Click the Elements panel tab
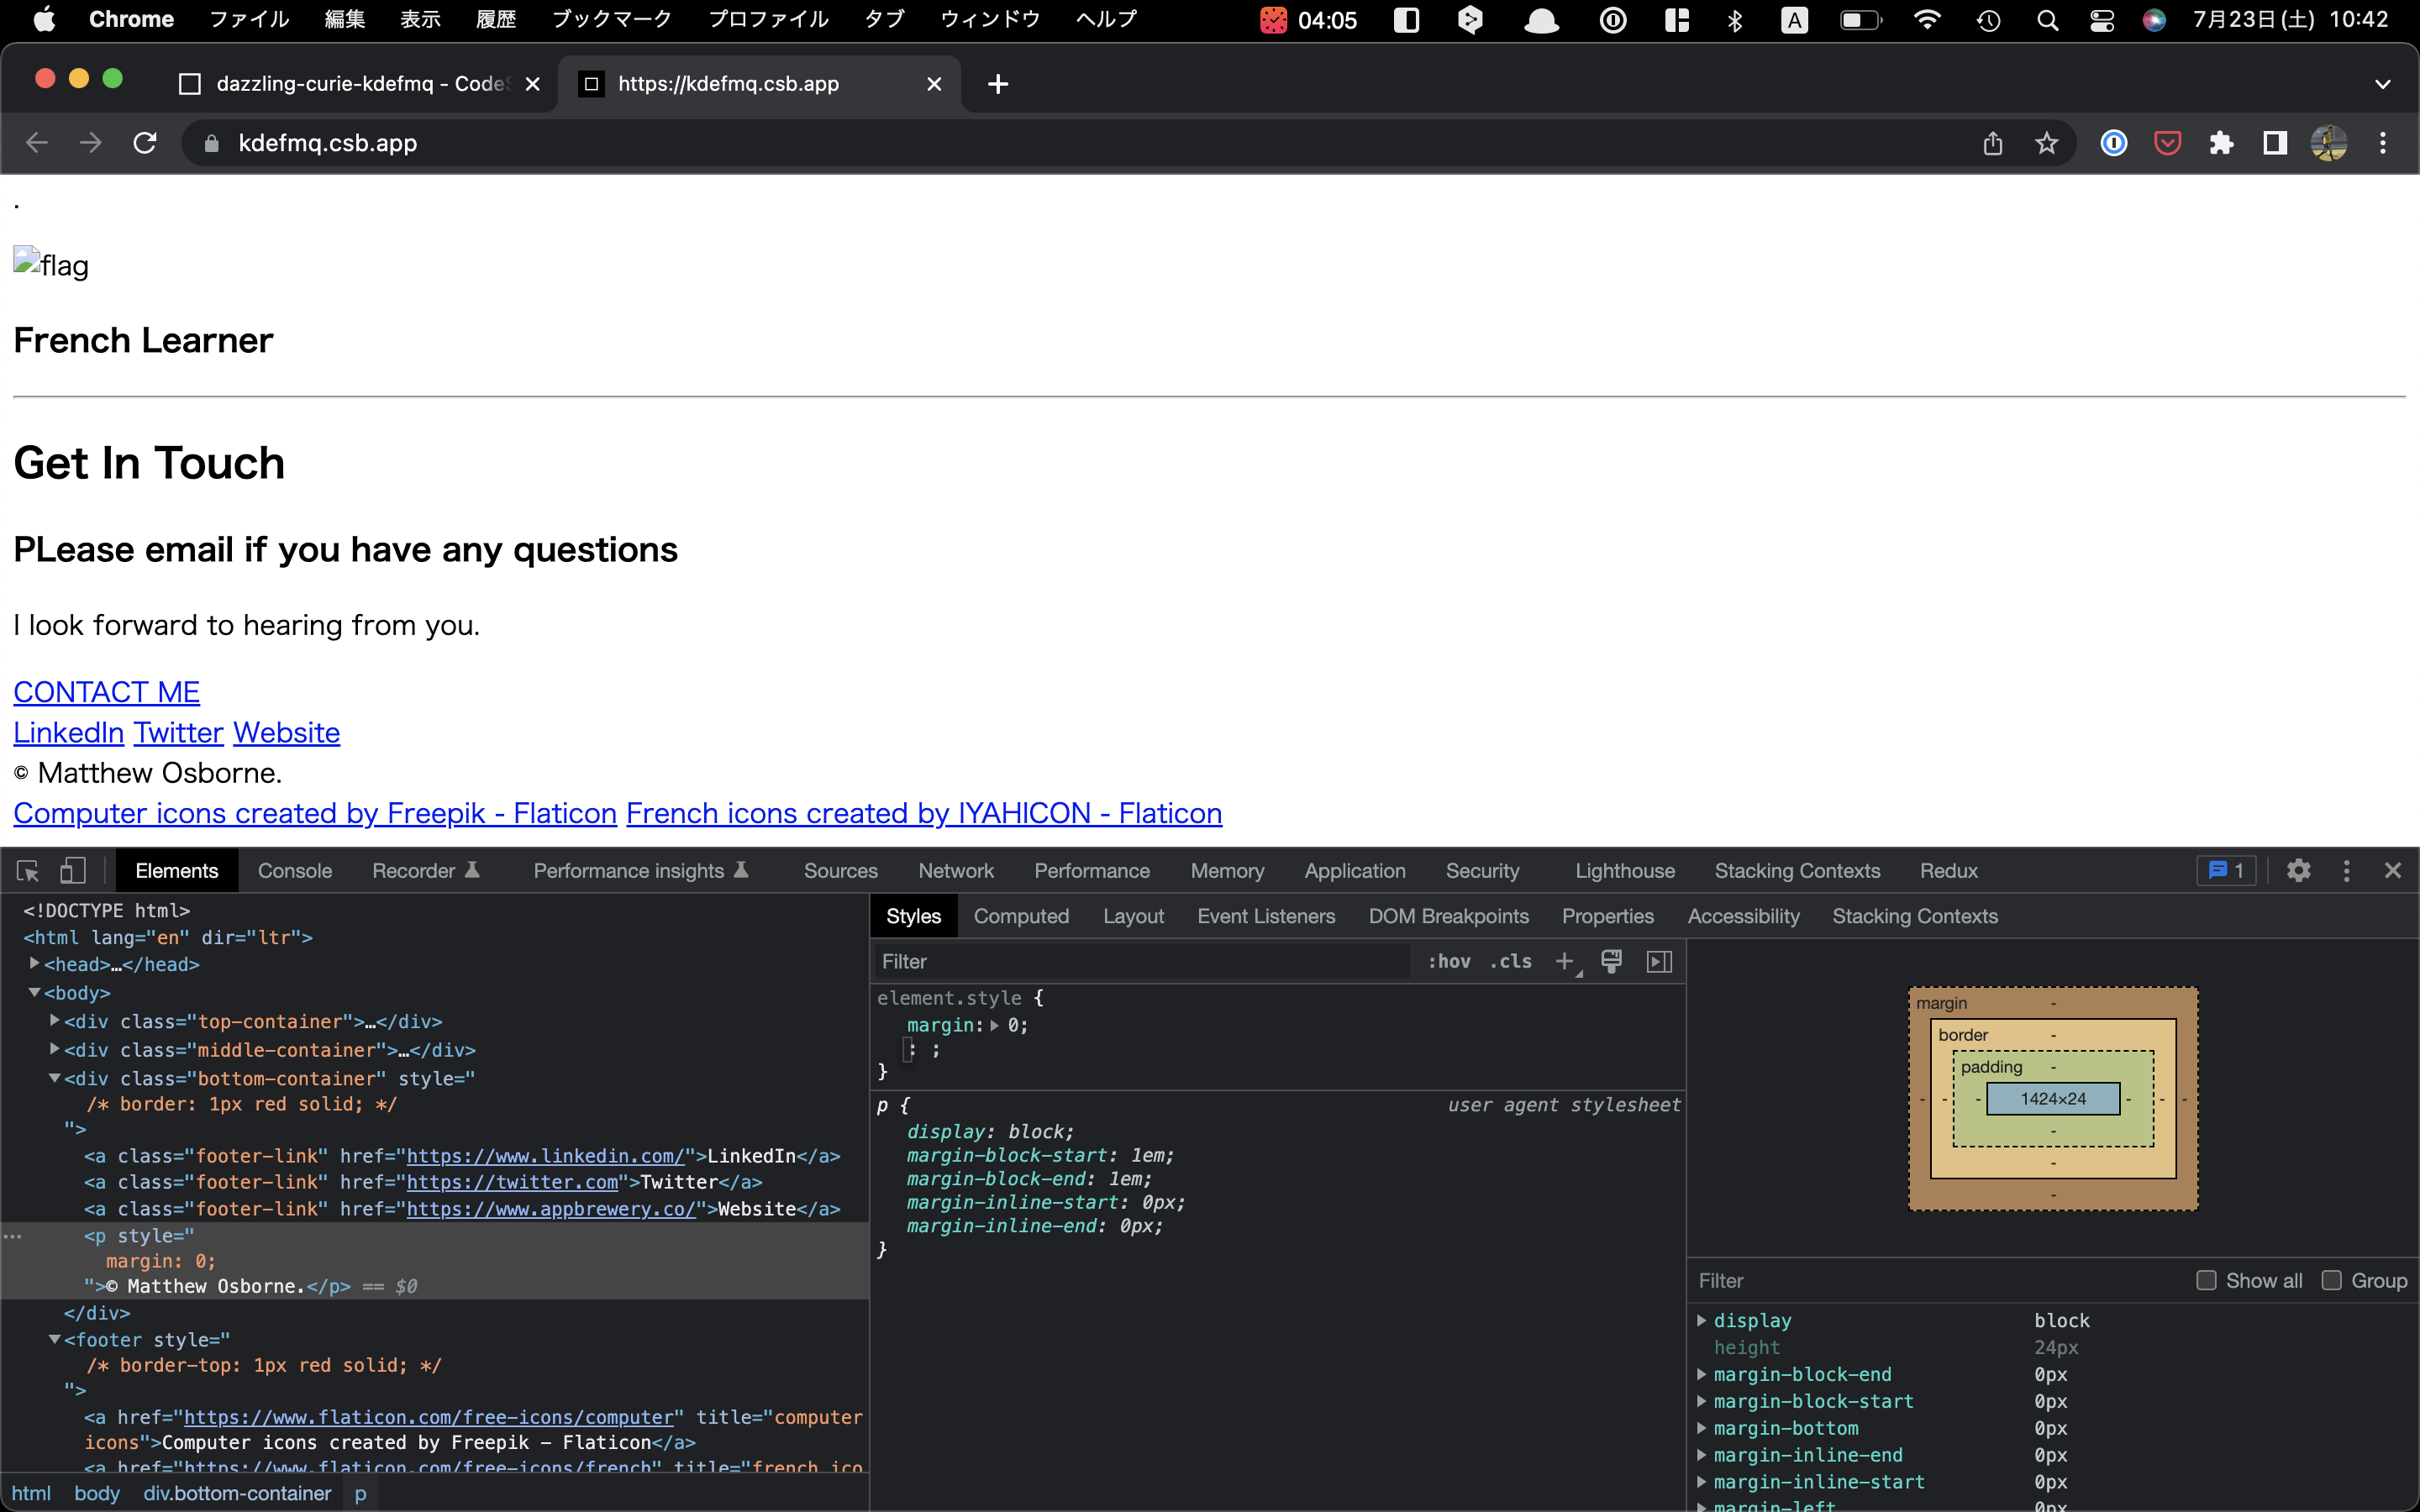 (176, 871)
